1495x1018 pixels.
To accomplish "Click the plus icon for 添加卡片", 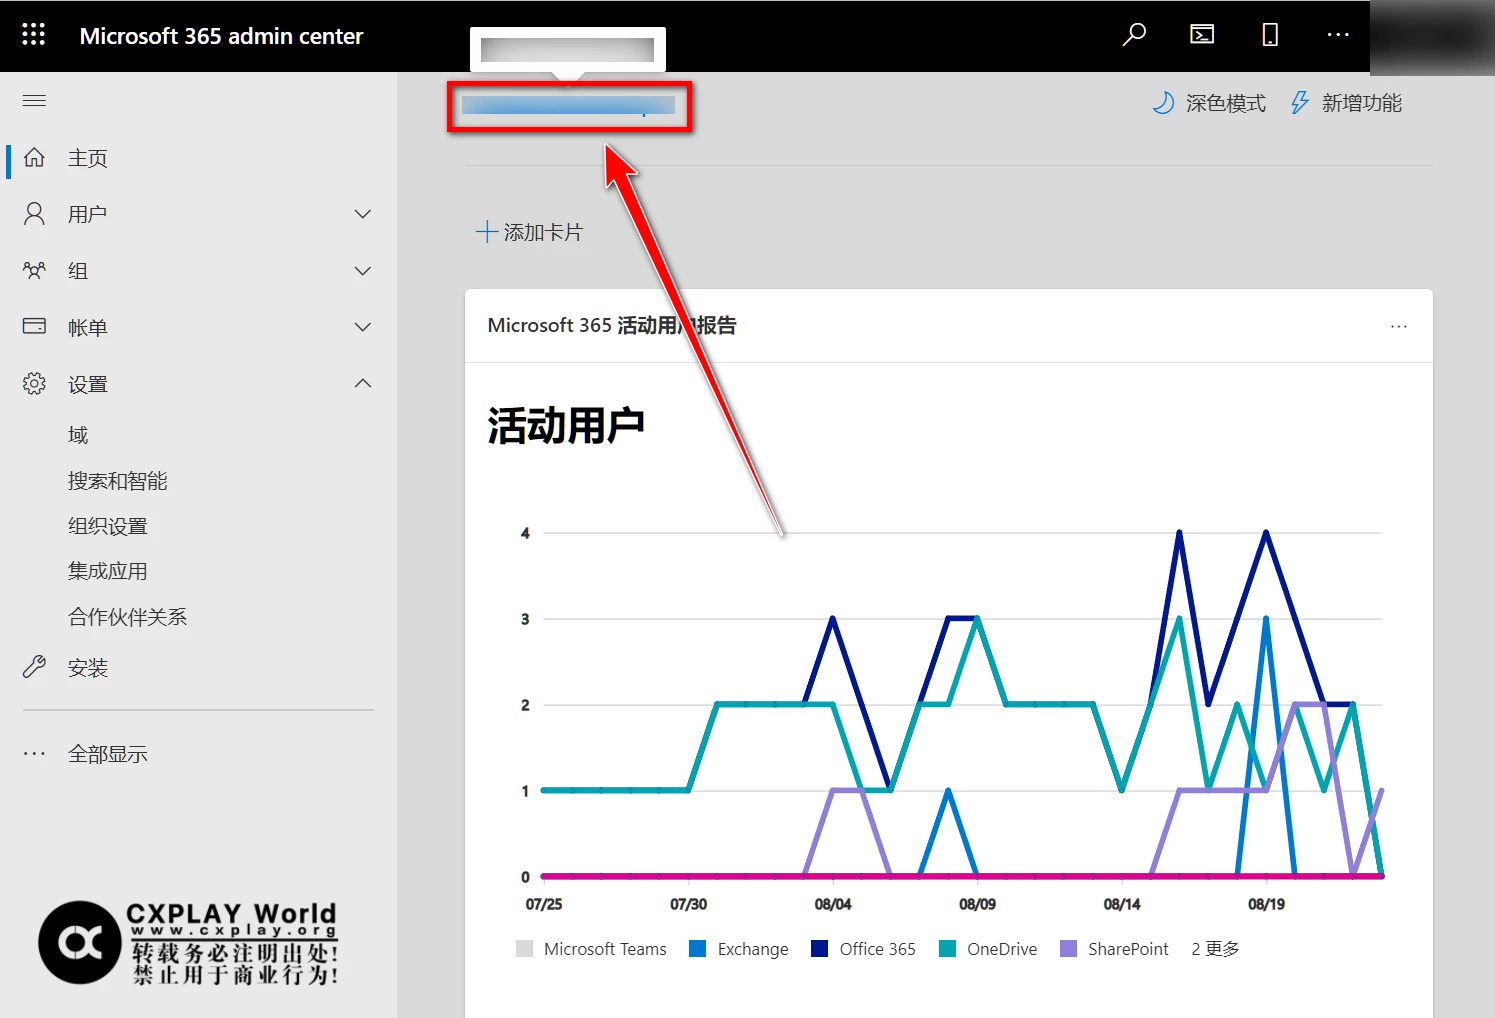I will tap(487, 232).
